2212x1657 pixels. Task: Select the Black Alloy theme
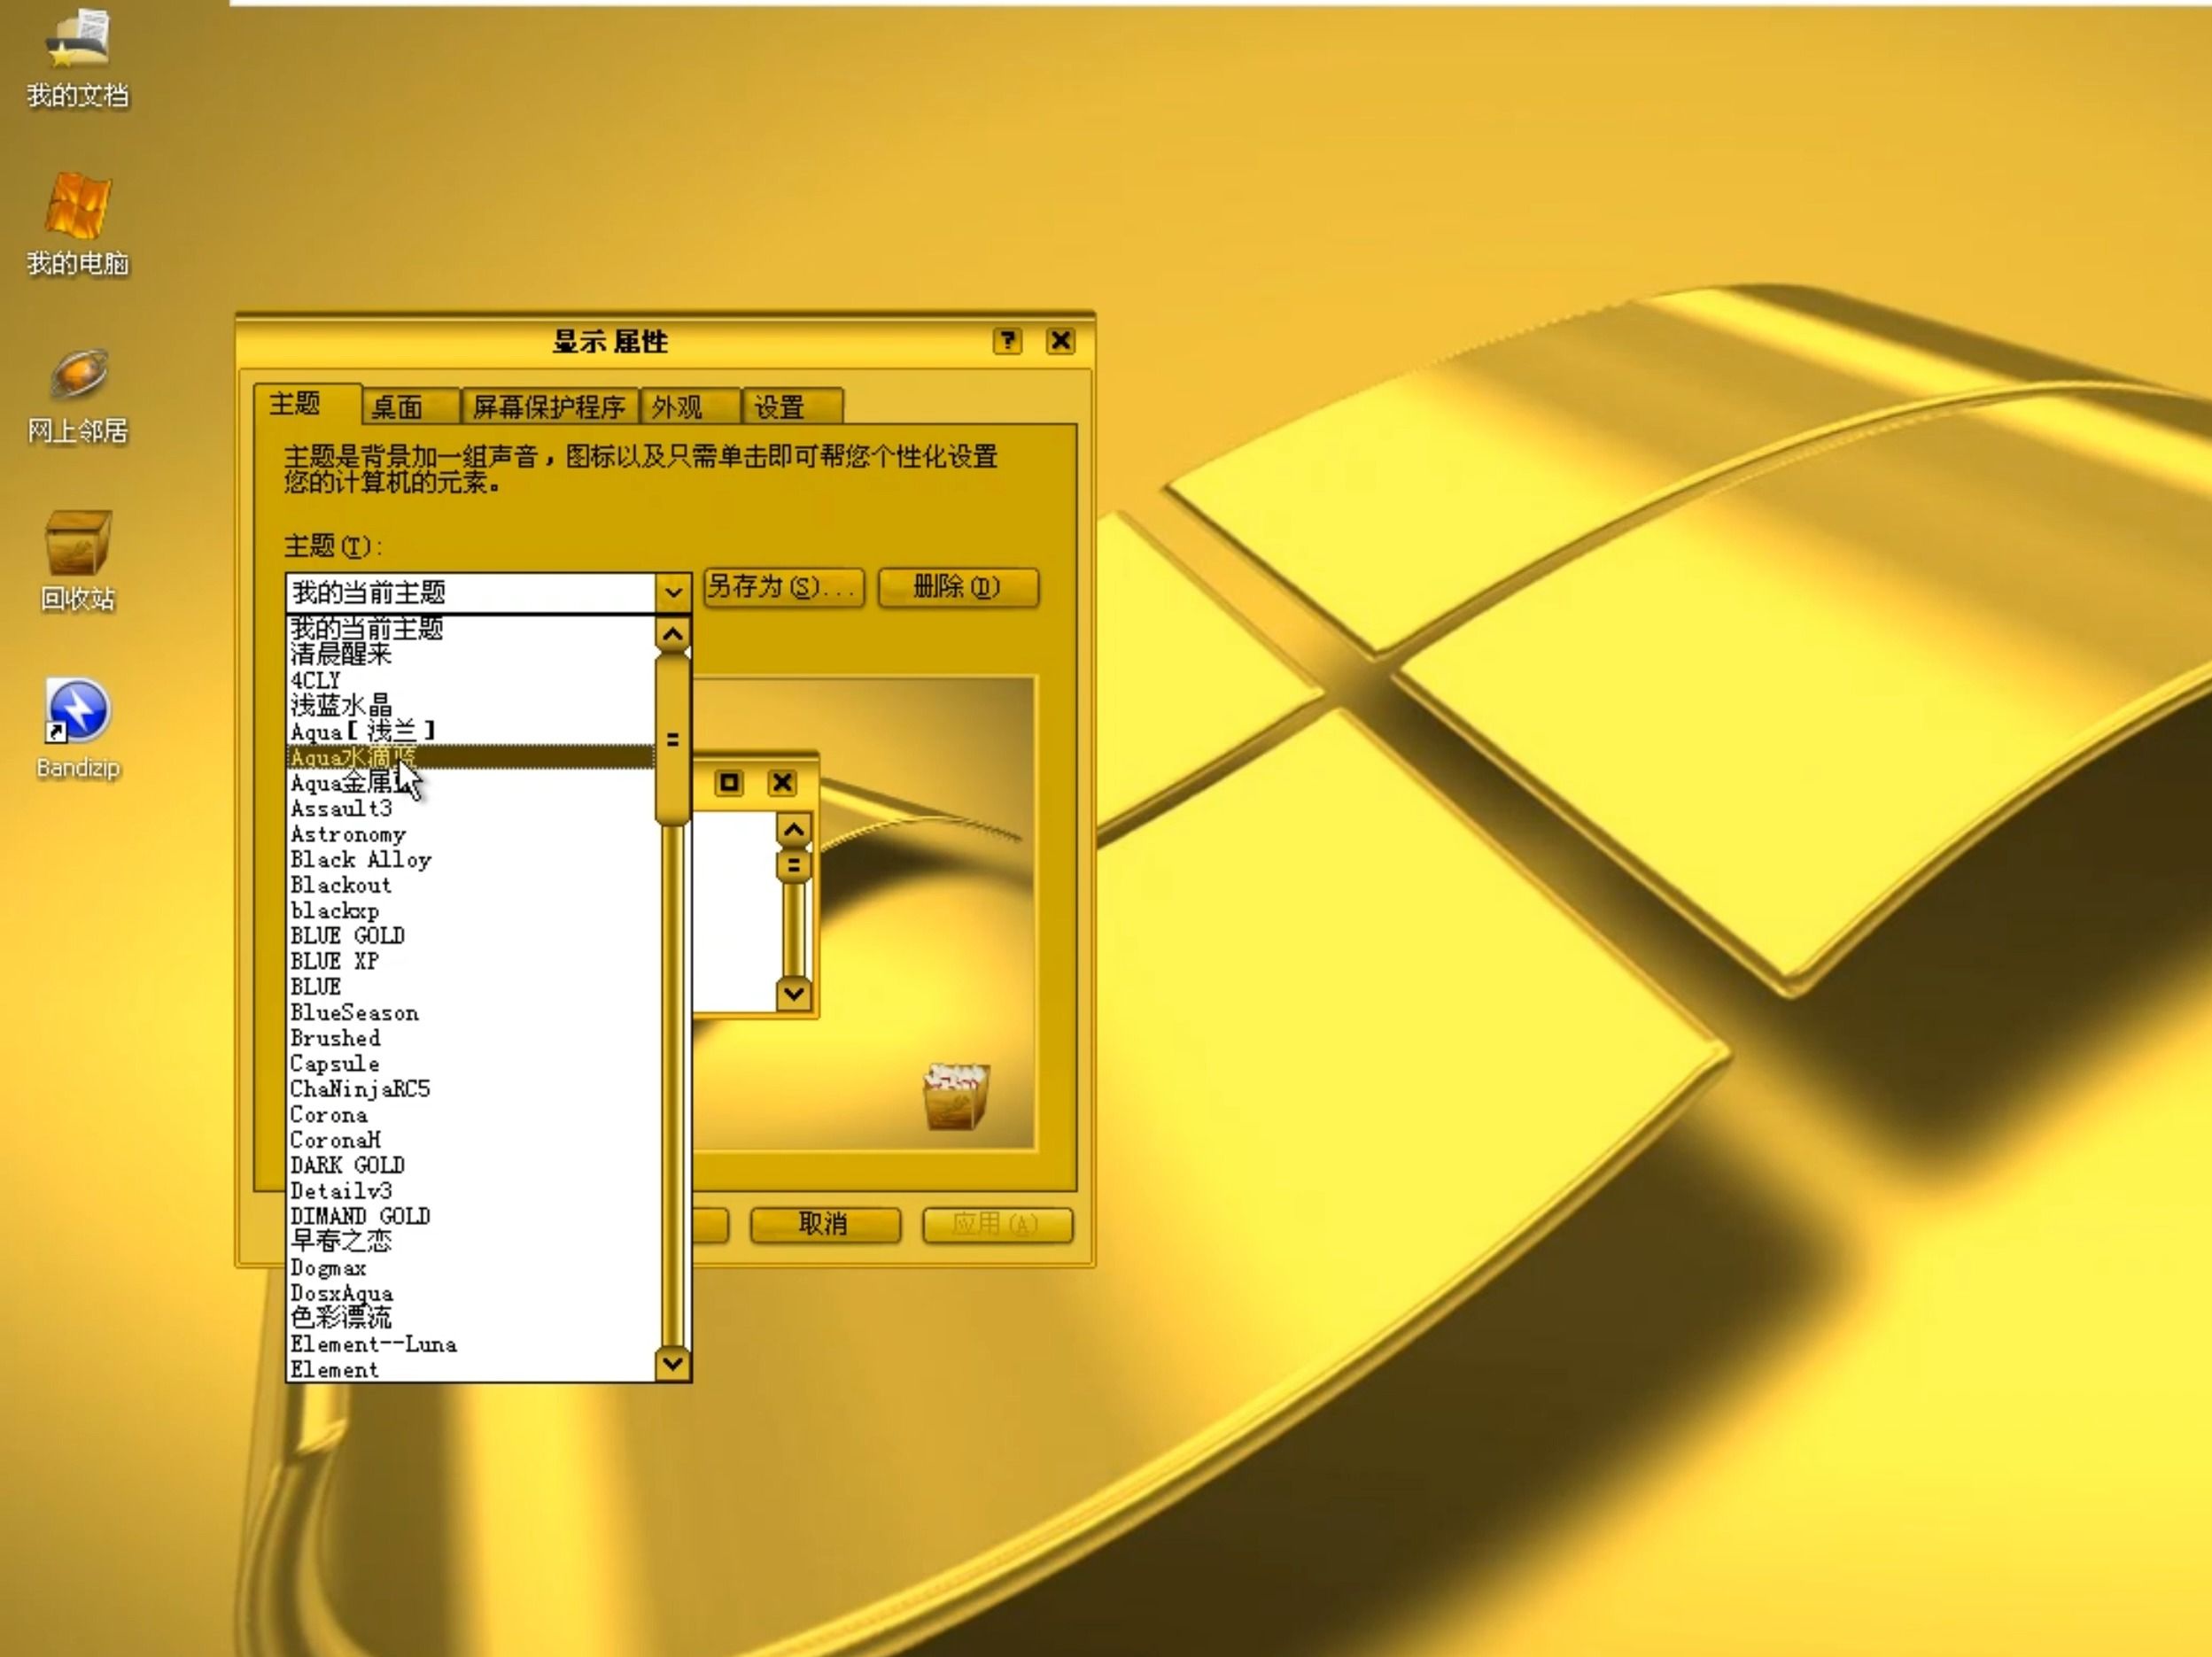pyautogui.click(x=471, y=859)
